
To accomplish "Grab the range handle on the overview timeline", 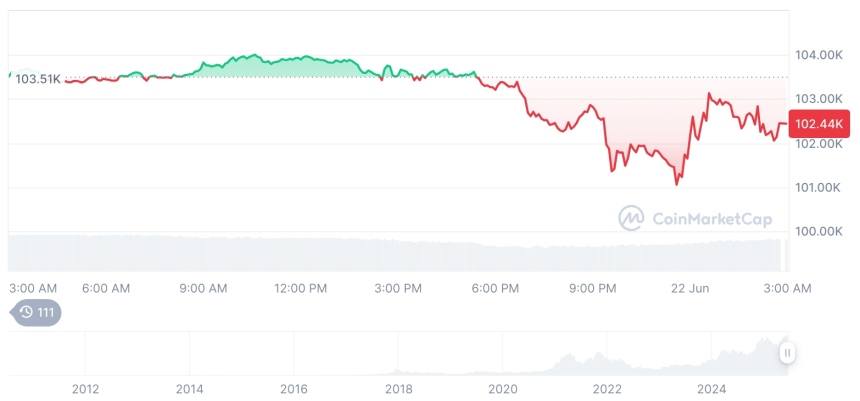I will (x=788, y=353).
